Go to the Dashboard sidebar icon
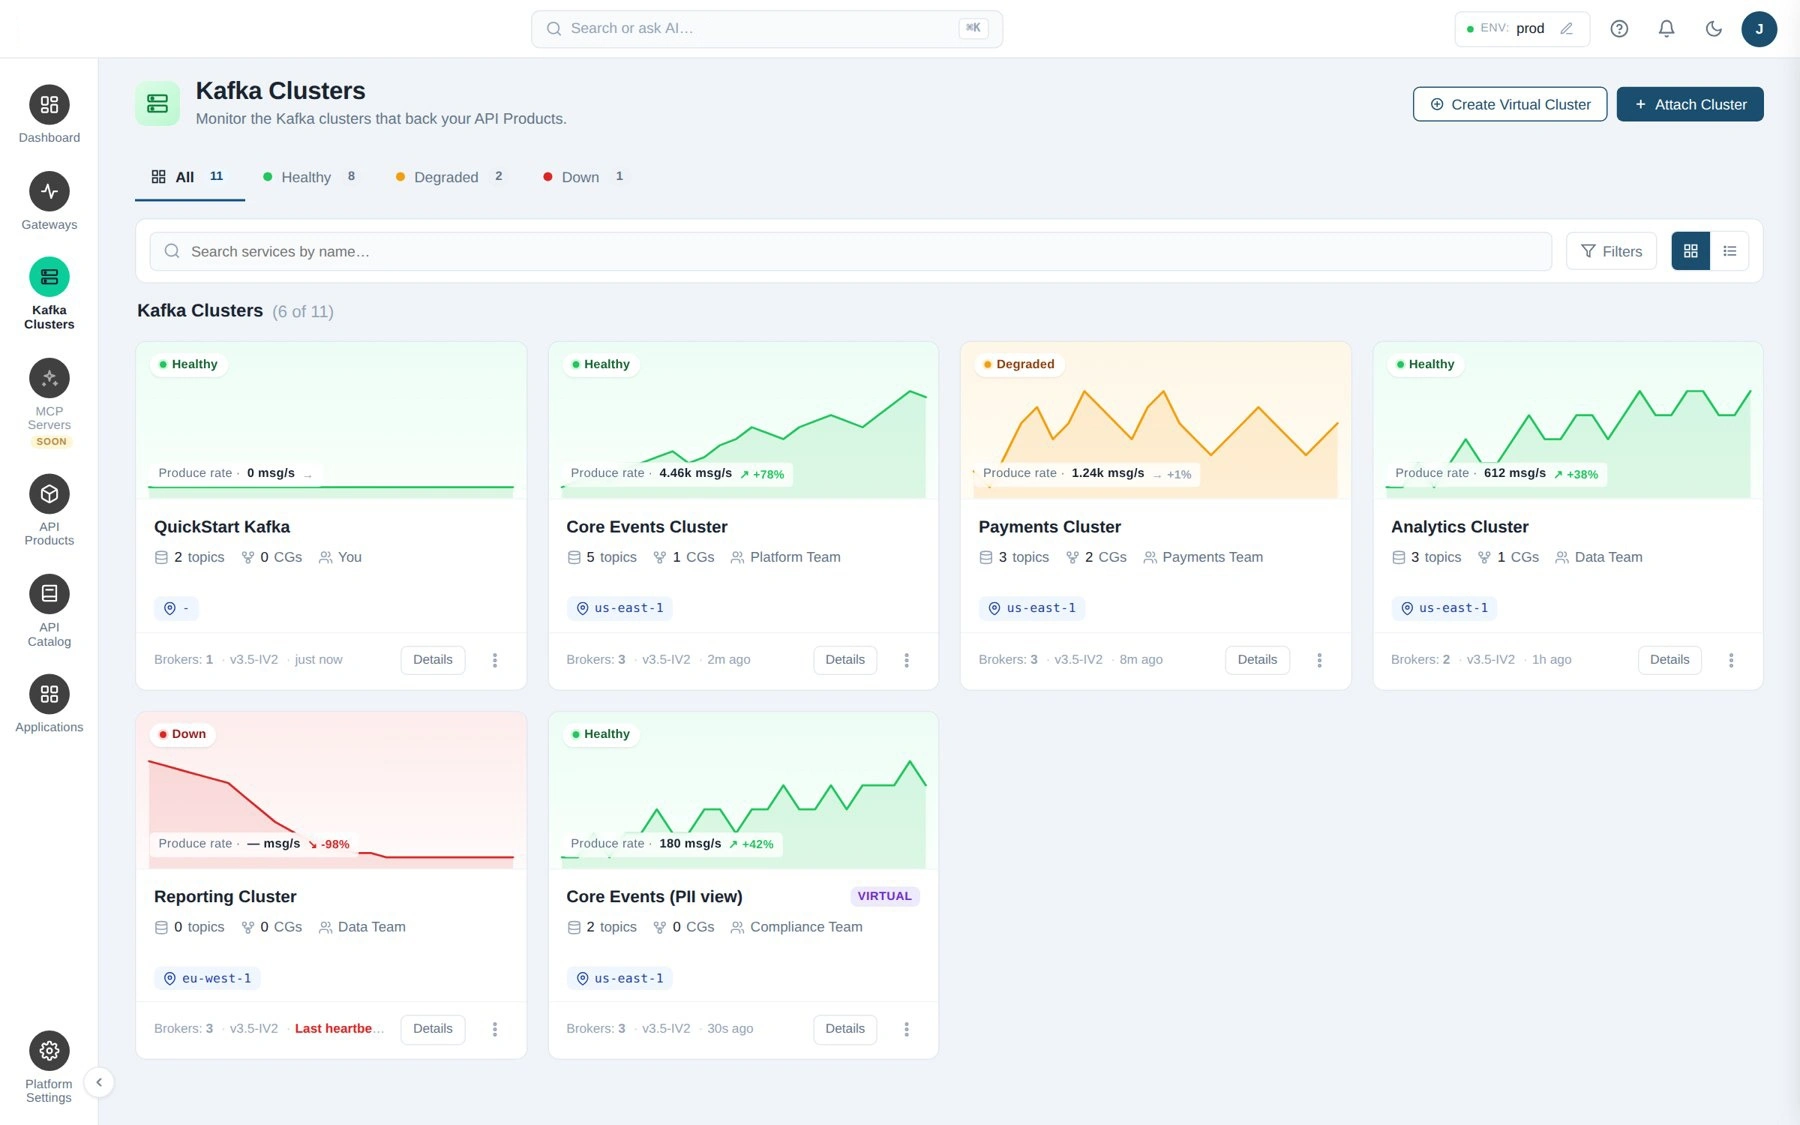The height and width of the screenshot is (1125, 1800). [x=49, y=105]
